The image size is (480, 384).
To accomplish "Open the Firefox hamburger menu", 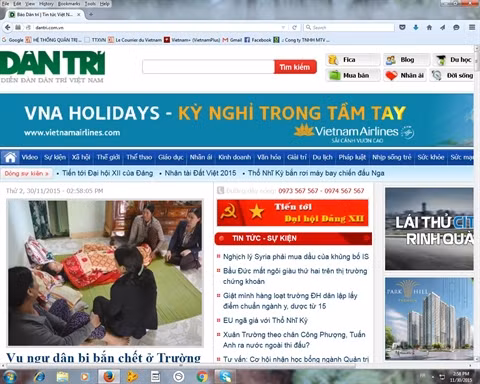I will point(472,27).
